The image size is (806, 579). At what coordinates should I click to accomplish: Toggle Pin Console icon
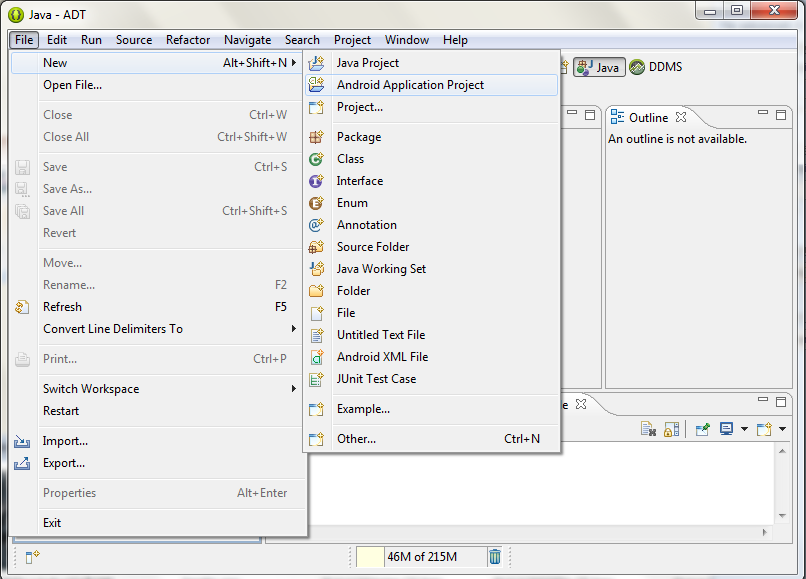[703, 429]
